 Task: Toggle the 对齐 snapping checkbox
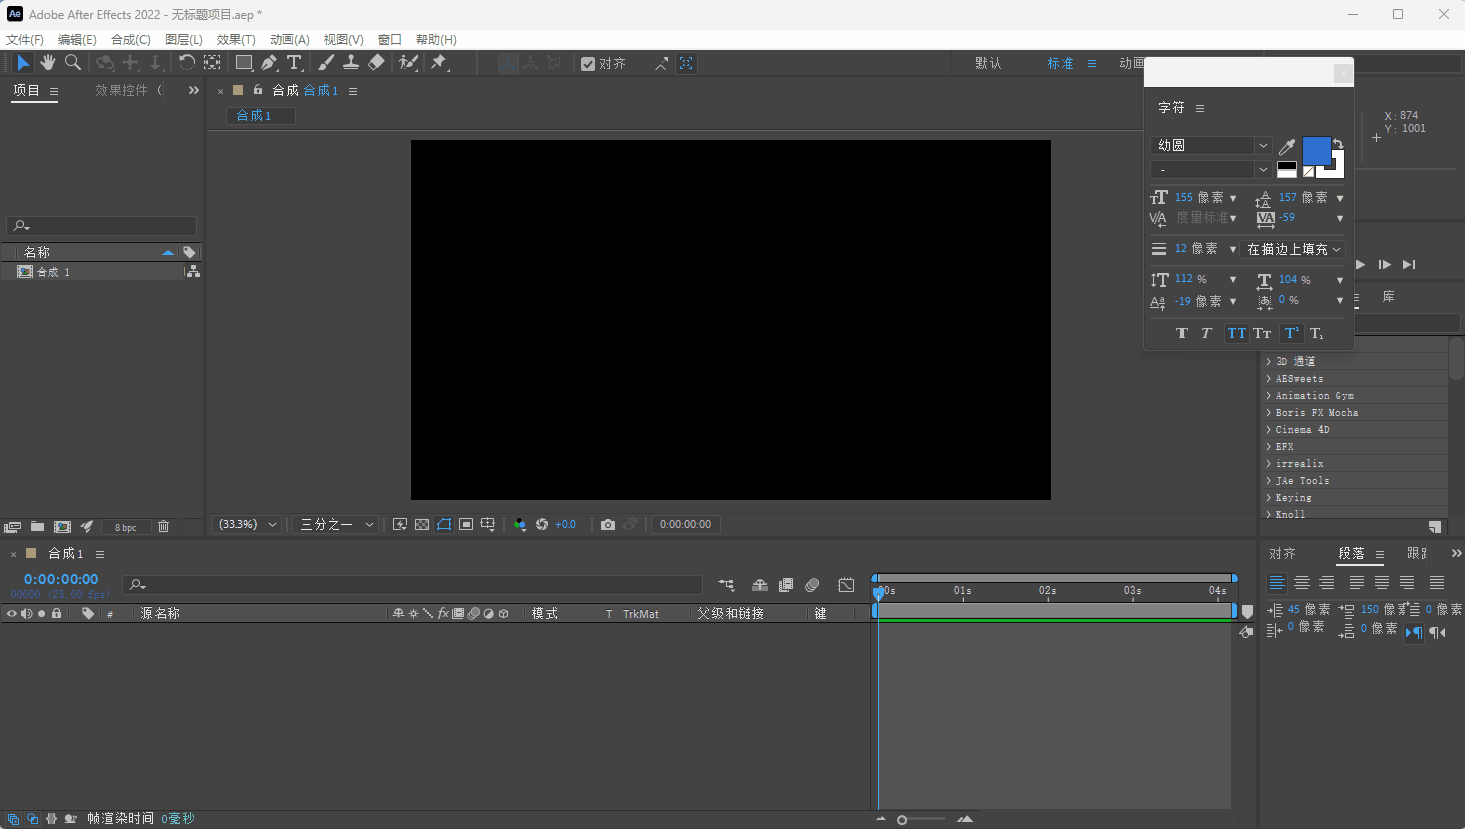pyautogui.click(x=588, y=64)
